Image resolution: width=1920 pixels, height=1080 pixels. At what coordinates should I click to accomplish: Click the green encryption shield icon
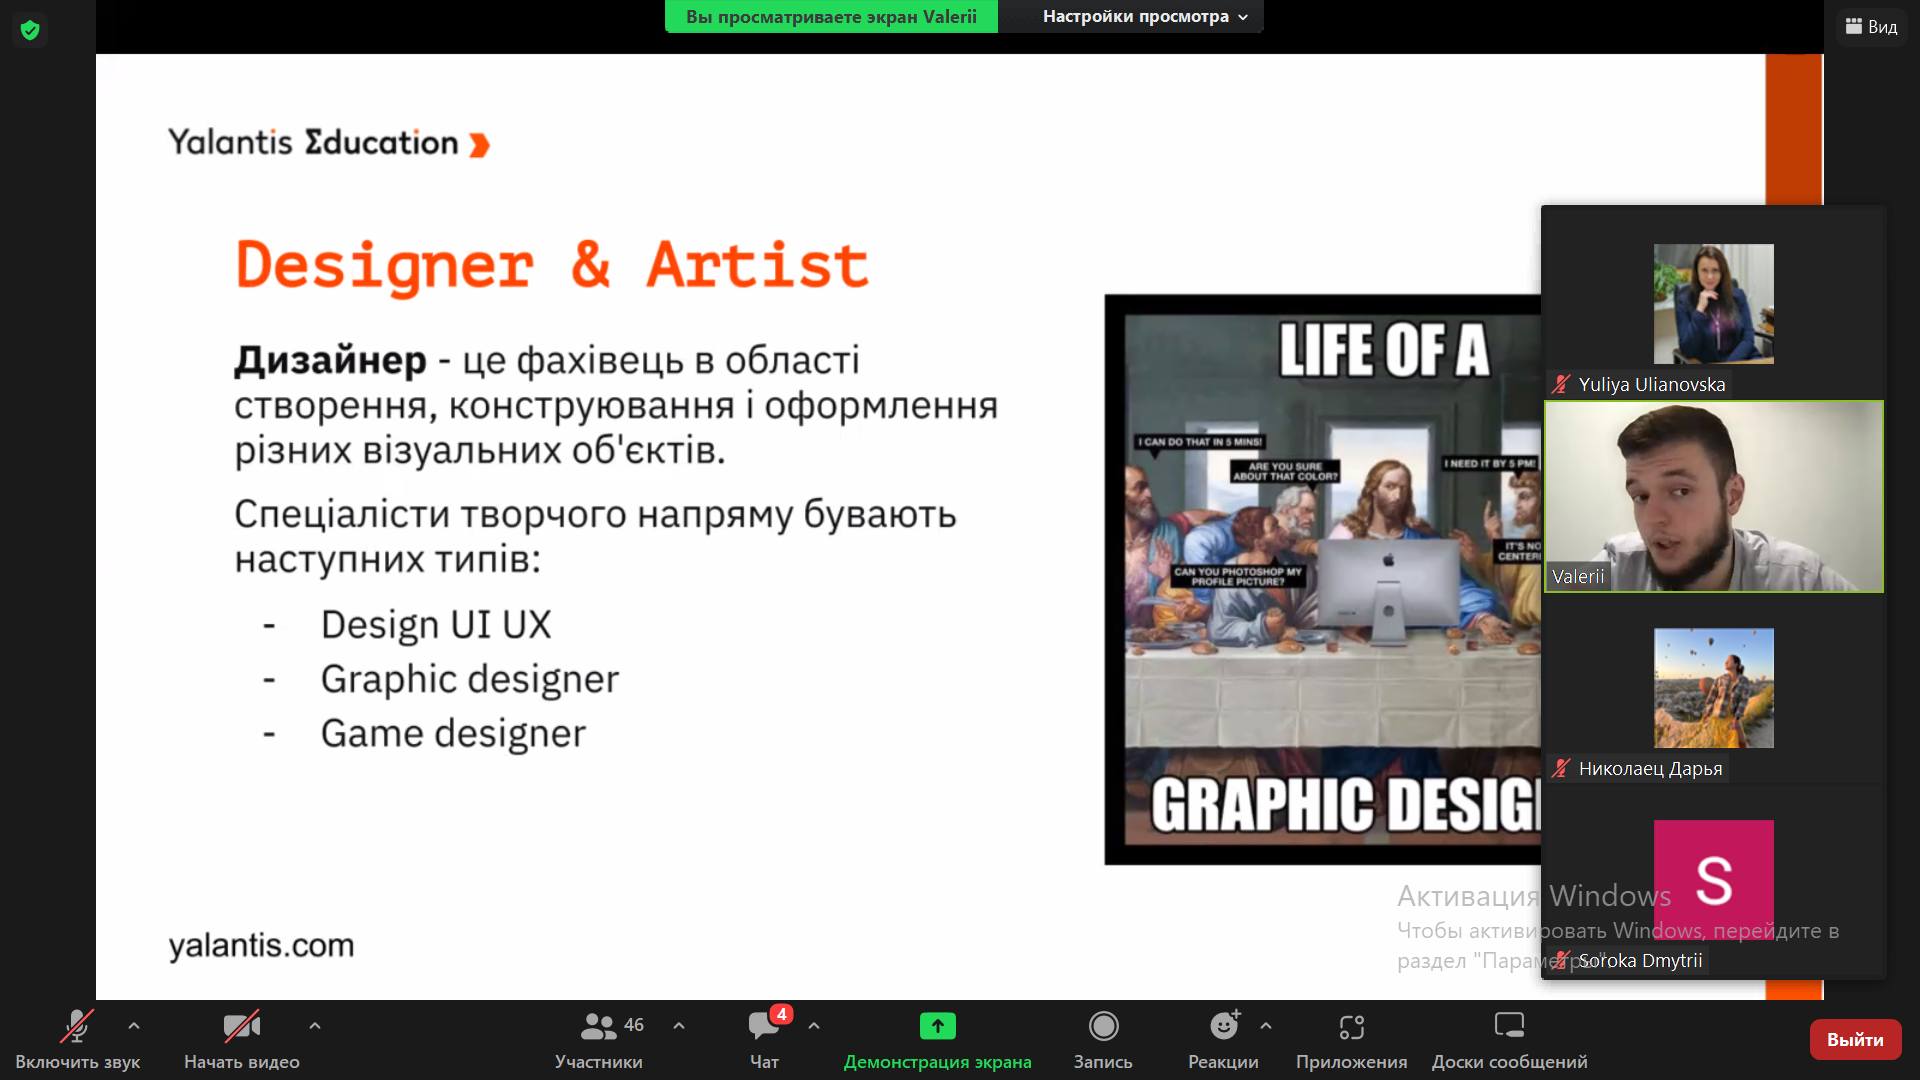click(30, 30)
